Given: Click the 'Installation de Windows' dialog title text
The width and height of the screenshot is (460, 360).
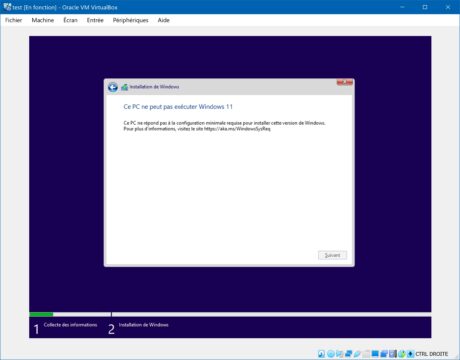Looking at the screenshot, I should click(154, 87).
